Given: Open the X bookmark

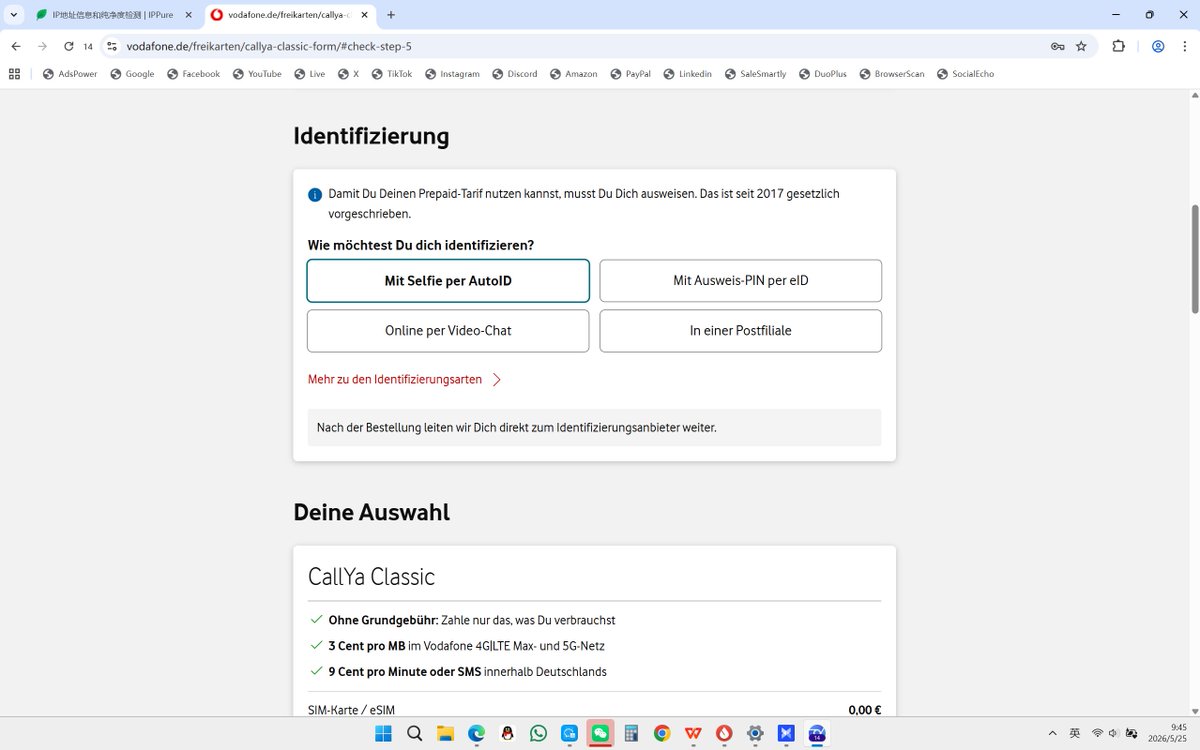Looking at the screenshot, I should (348, 73).
